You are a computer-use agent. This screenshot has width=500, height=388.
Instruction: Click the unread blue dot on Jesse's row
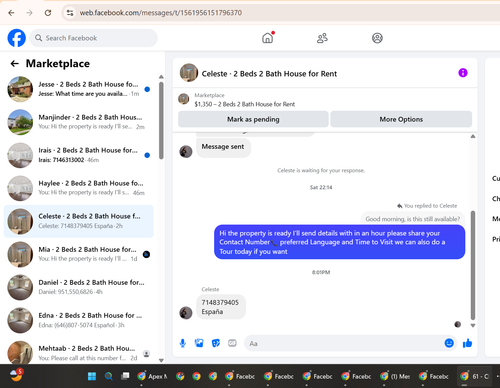click(x=147, y=89)
